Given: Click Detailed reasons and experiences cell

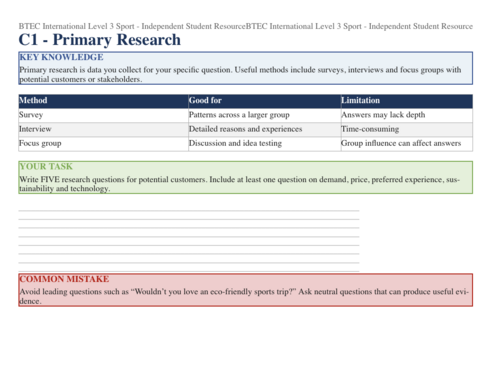Looking at the screenshot, I should pos(265,130).
